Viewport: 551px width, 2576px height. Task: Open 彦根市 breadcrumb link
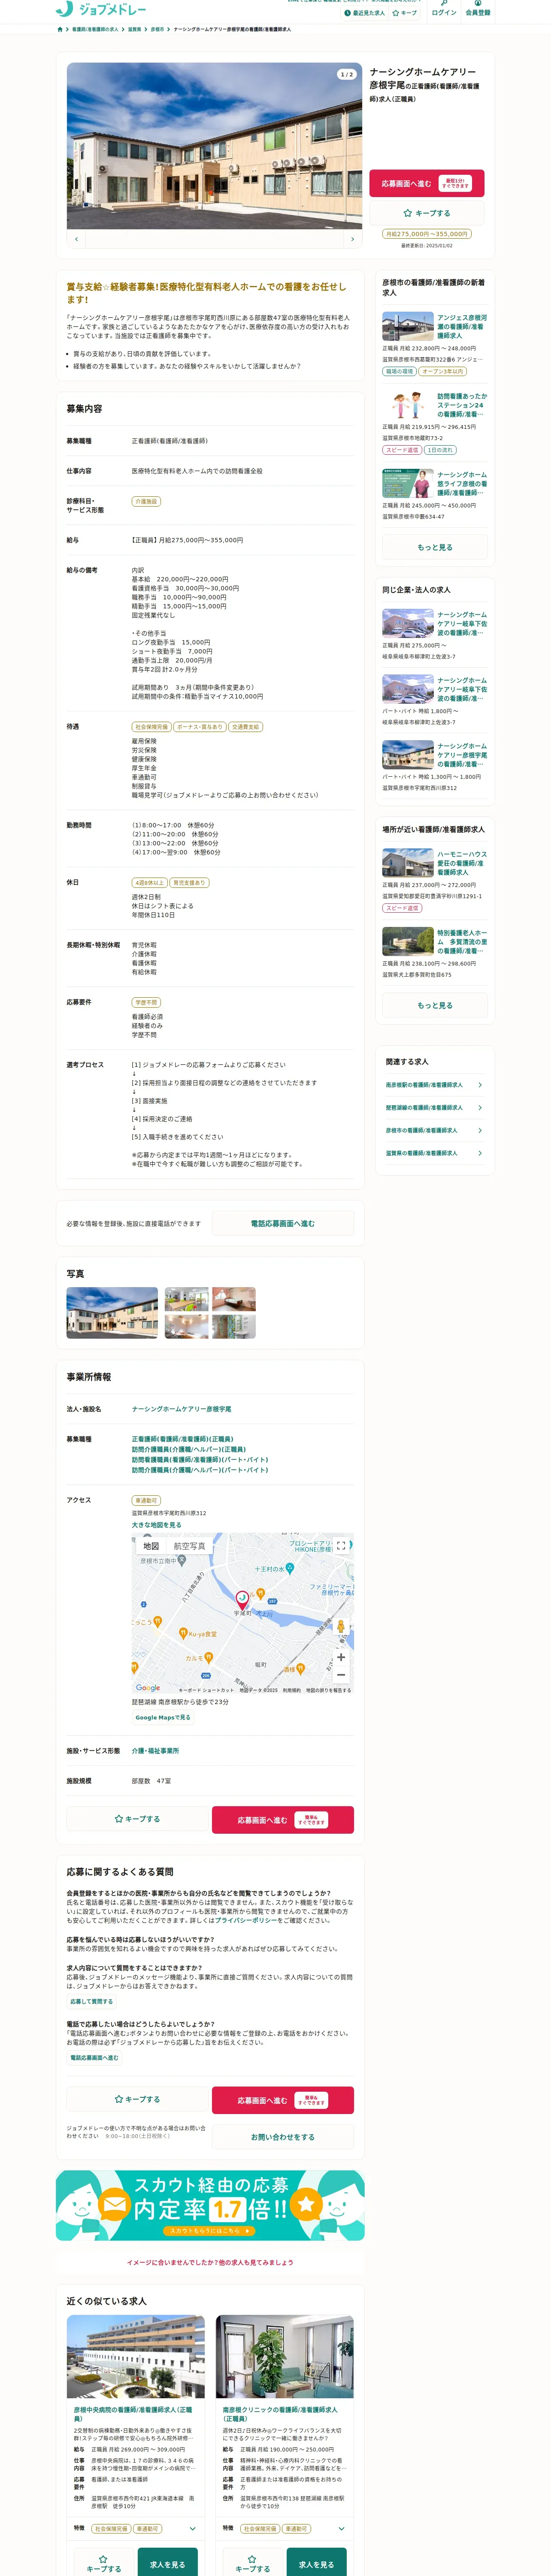coord(157,29)
